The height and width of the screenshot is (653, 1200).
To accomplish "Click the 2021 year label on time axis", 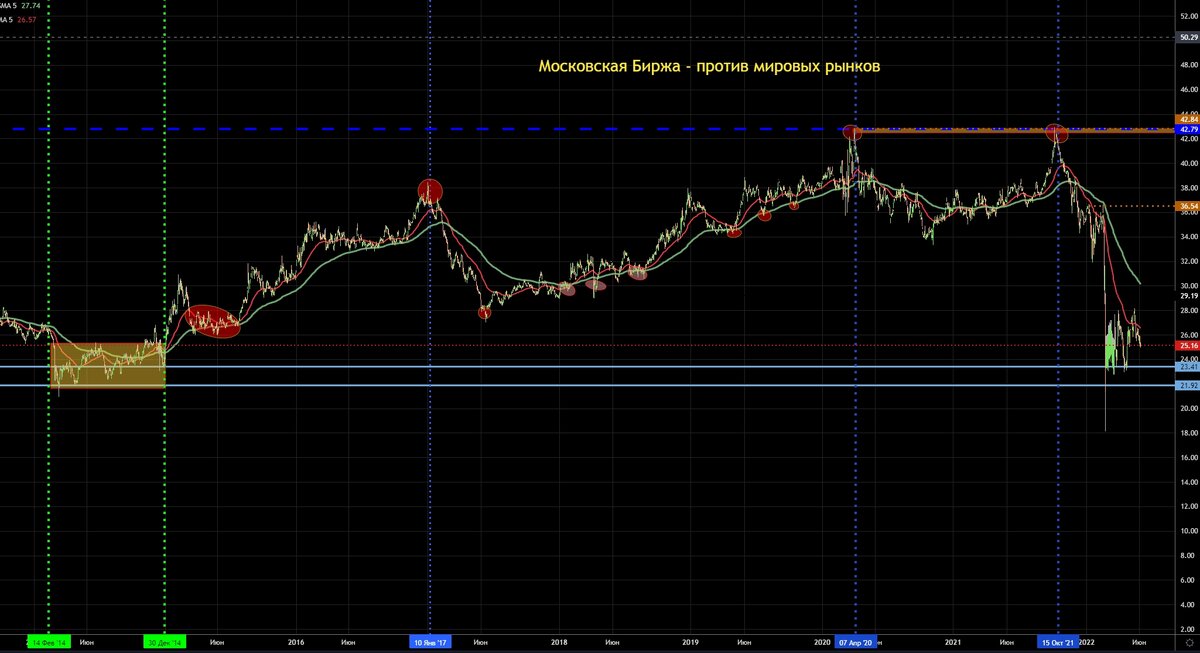I will 953,641.
